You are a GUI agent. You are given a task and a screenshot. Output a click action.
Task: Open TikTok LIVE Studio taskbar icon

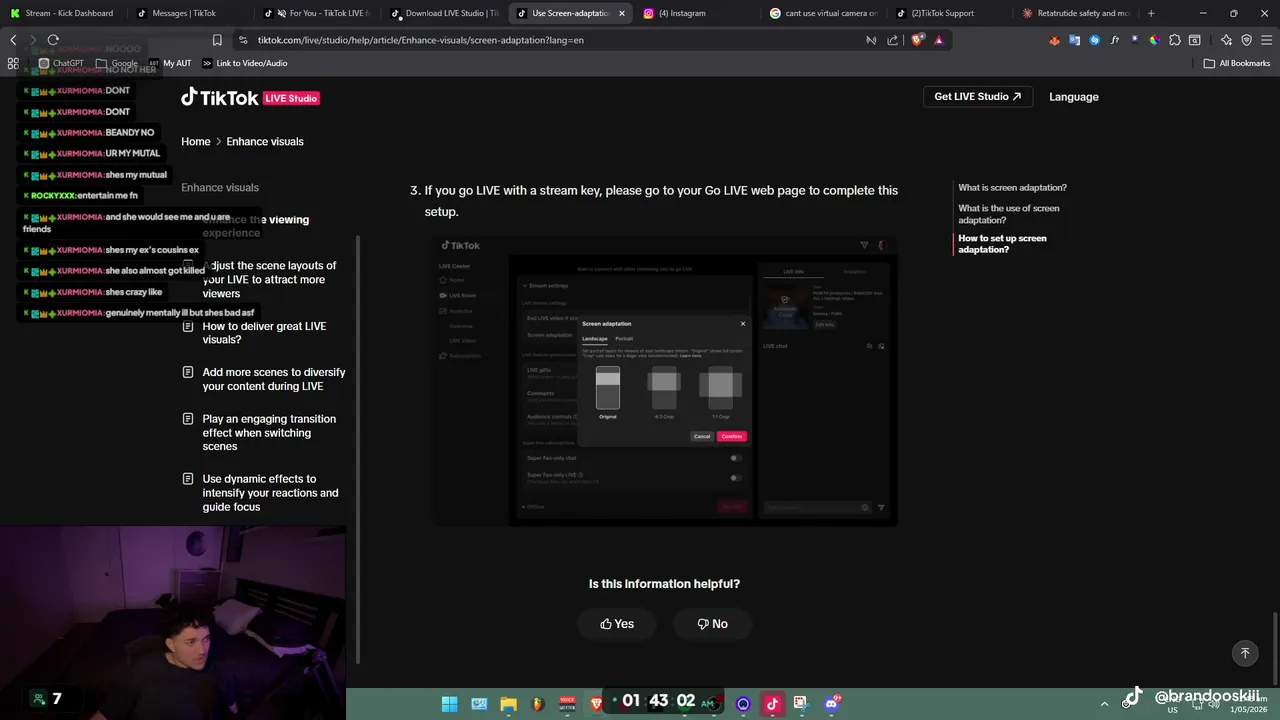[772, 703]
